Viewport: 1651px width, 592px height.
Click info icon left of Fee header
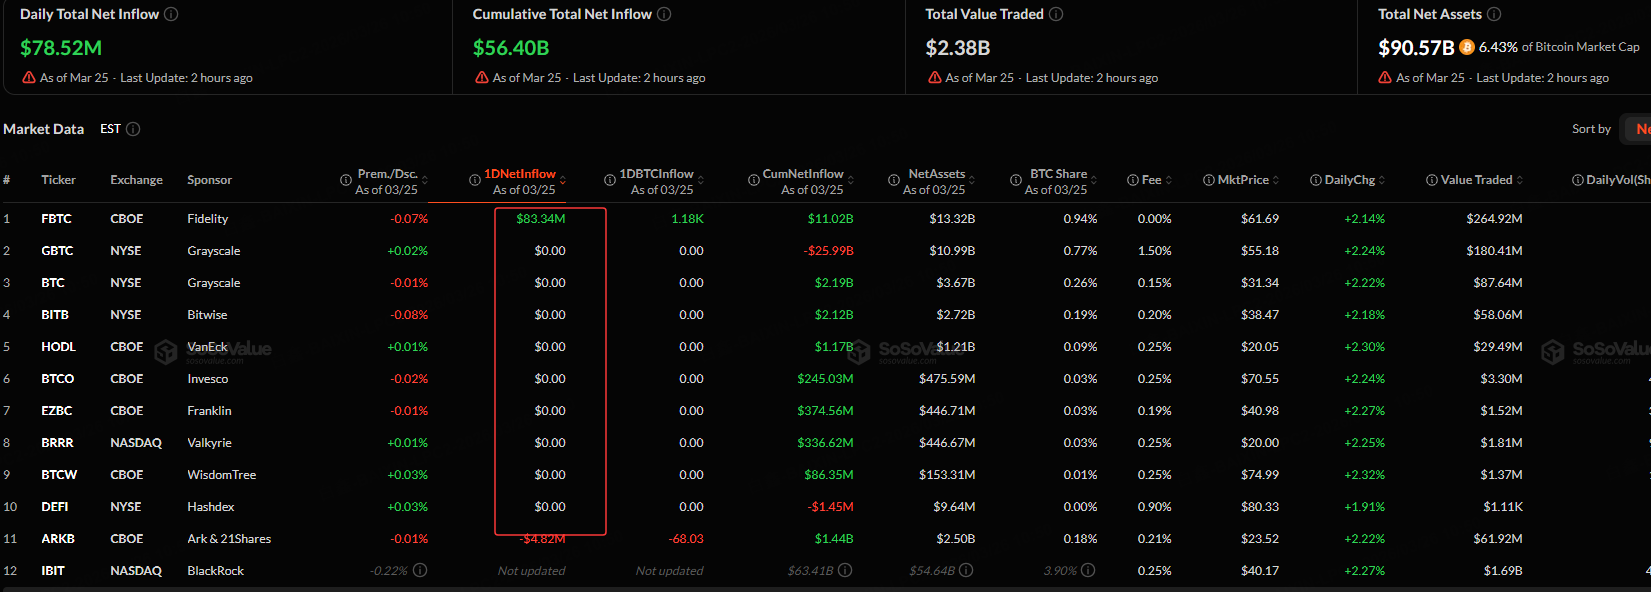tap(1133, 180)
